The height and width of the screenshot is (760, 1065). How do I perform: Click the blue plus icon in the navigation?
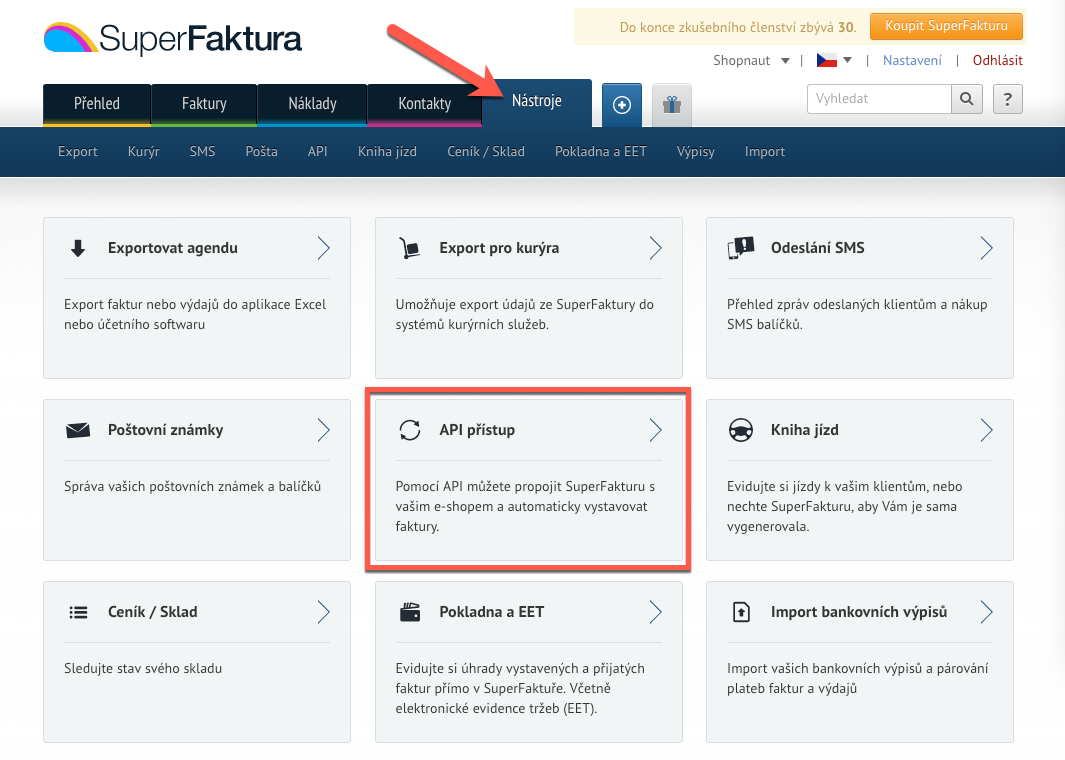[x=621, y=104]
